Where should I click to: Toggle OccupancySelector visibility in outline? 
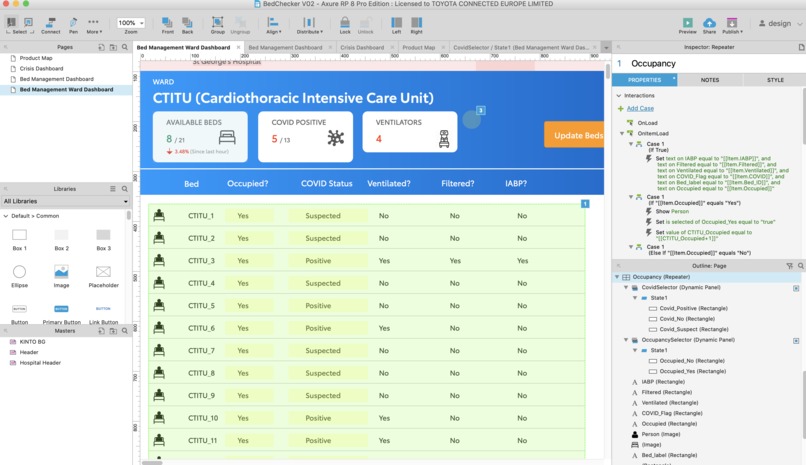pyautogui.click(x=796, y=341)
